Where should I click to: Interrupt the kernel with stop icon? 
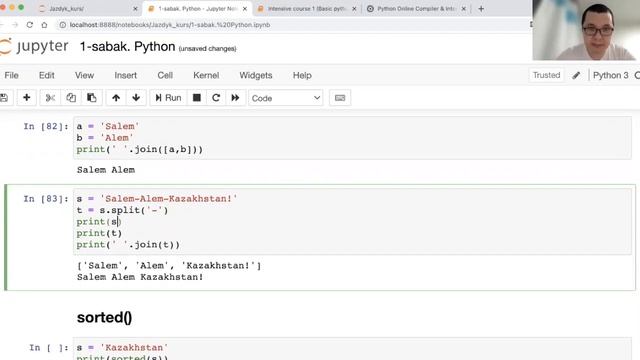click(197, 98)
